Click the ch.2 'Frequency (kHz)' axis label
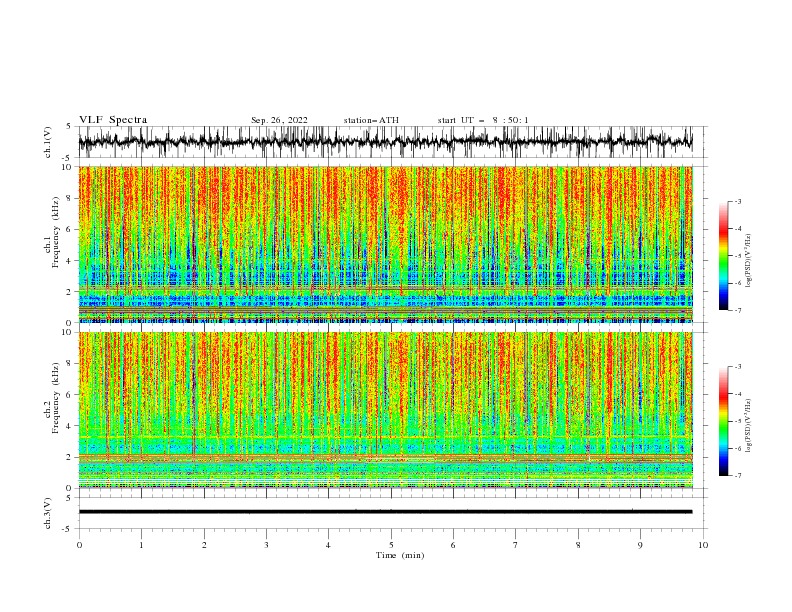This screenshot has height=612, width=792. pos(55,398)
